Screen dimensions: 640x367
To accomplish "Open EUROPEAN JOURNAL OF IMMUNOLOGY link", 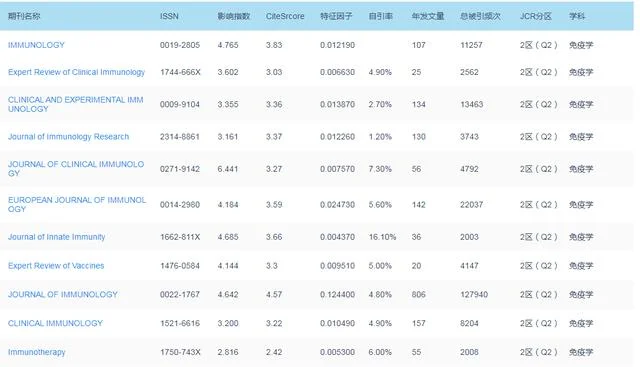I will pos(77,204).
